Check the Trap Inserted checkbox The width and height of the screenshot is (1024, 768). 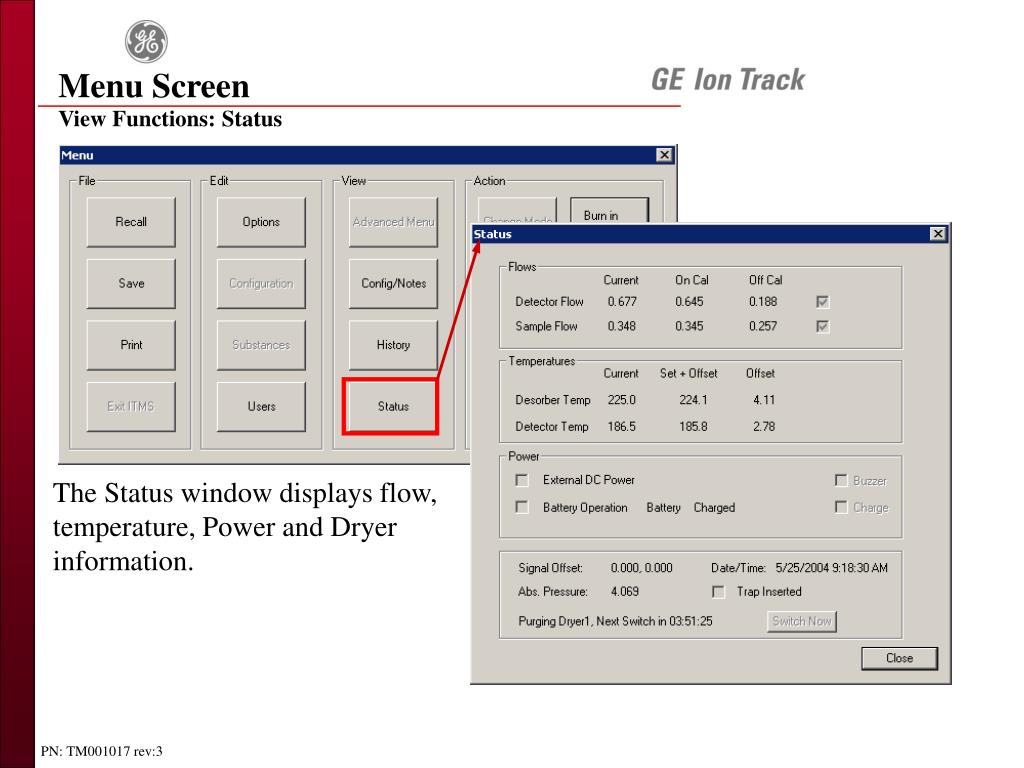[x=718, y=592]
